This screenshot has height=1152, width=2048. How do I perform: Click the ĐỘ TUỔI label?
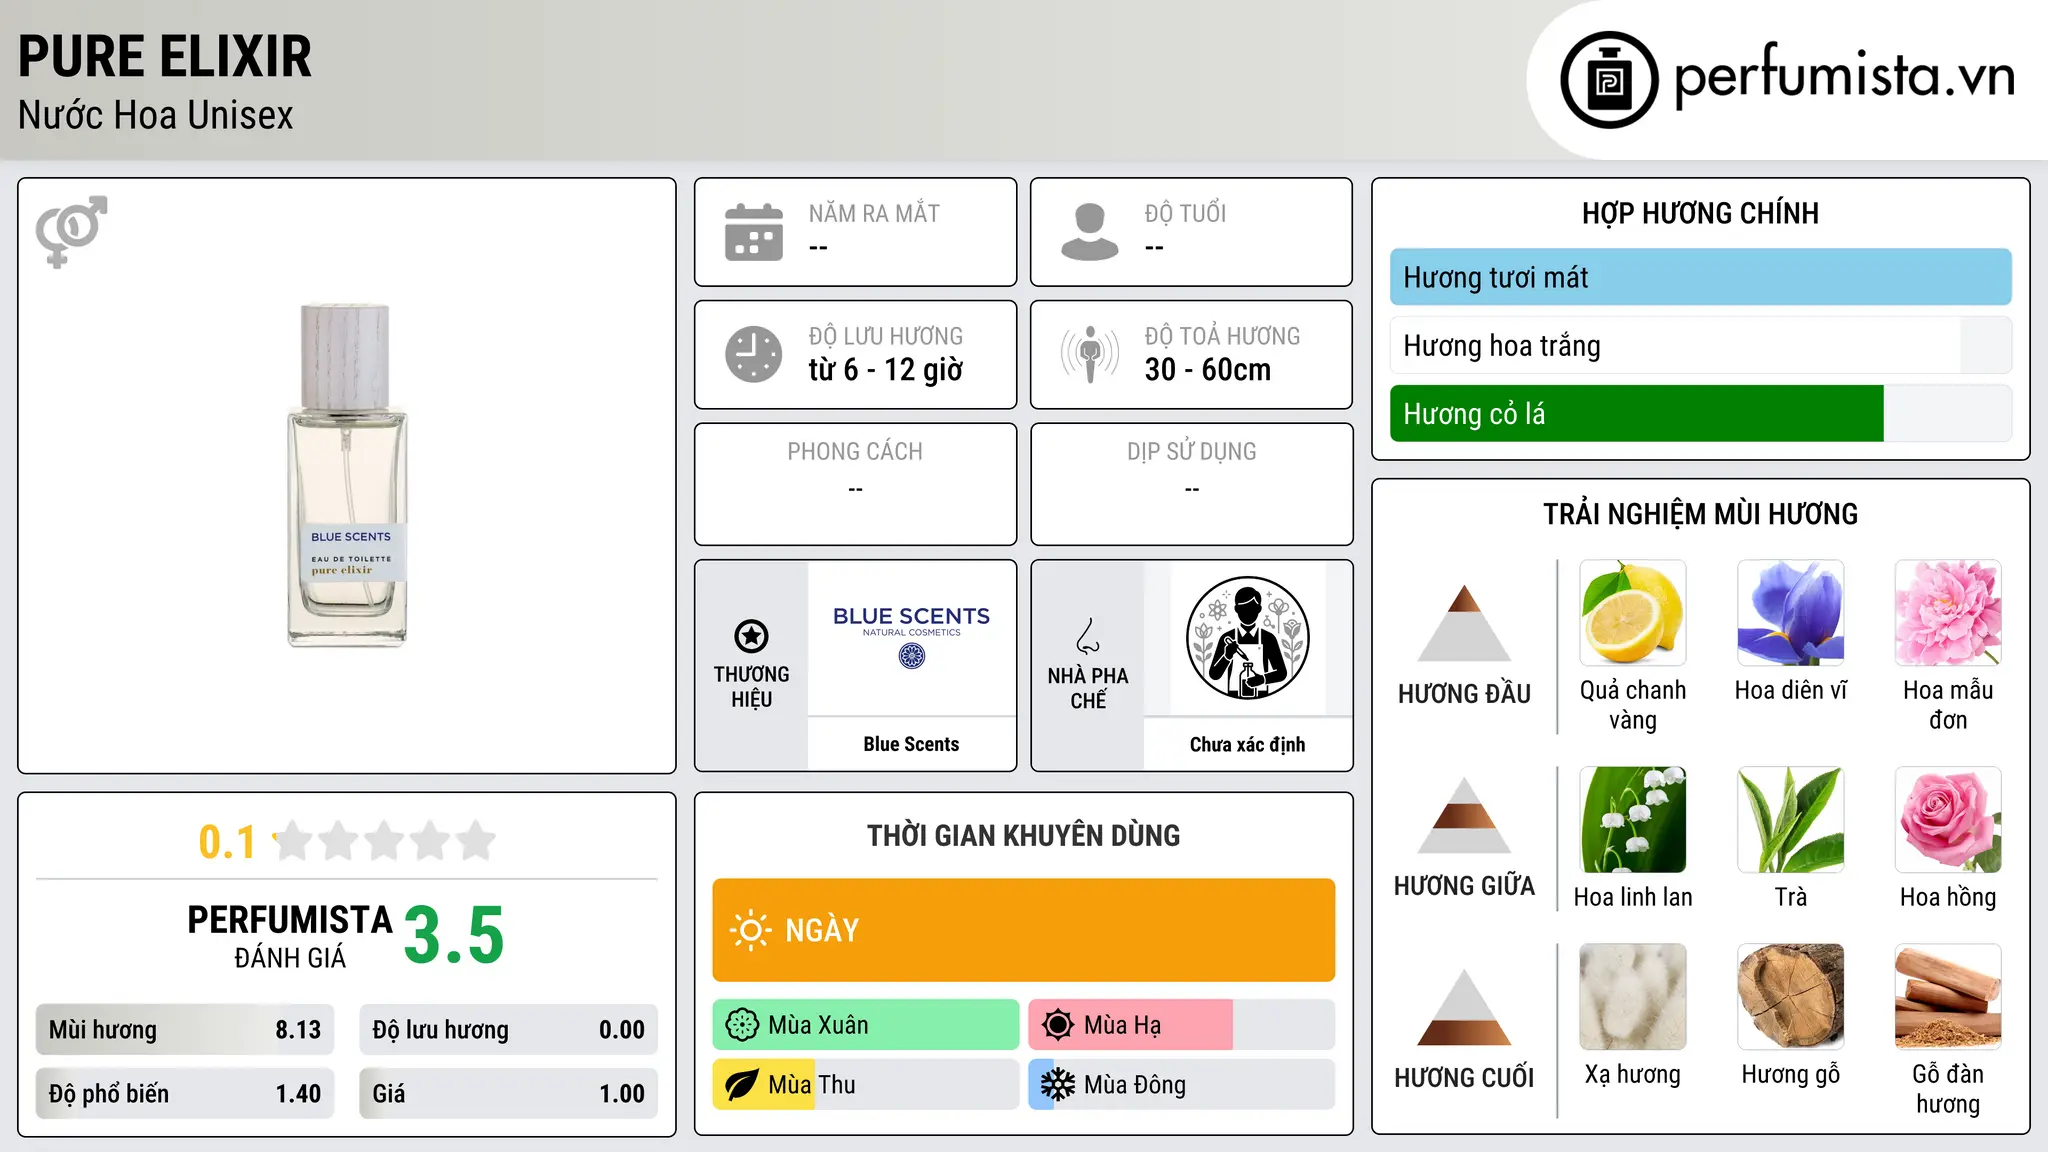1185,213
